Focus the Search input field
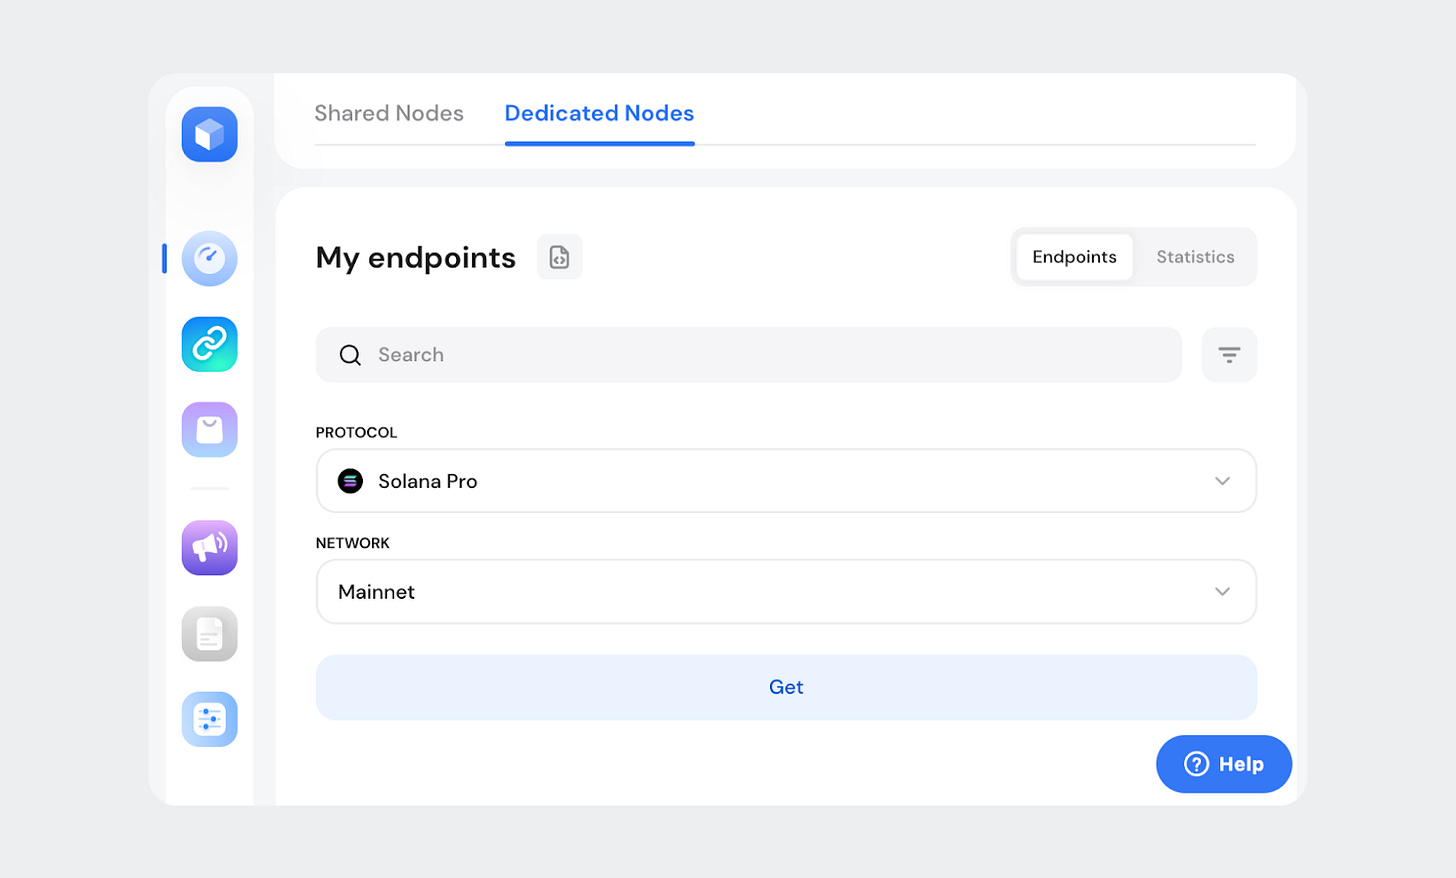Viewport: 1456px width, 878px height. 749,355
